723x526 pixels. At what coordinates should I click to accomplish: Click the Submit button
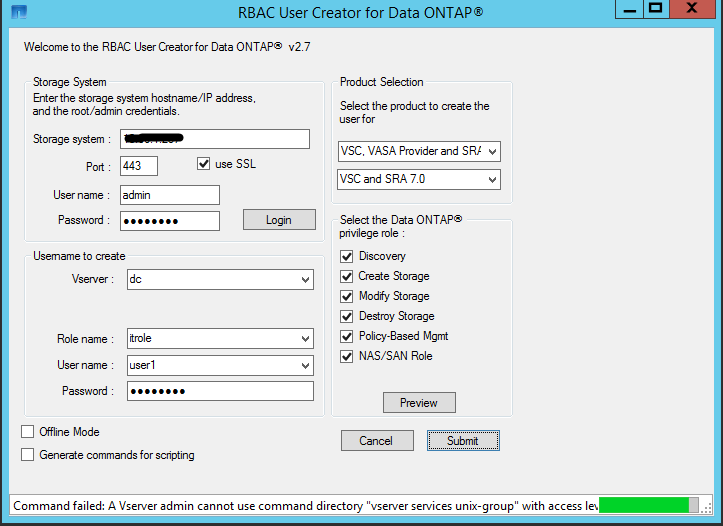pyautogui.click(x=463, y=441)
